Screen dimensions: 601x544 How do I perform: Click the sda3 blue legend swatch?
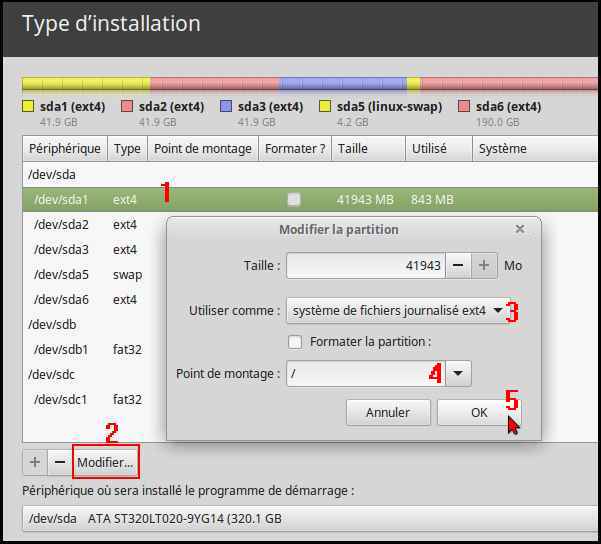point(226,106)
